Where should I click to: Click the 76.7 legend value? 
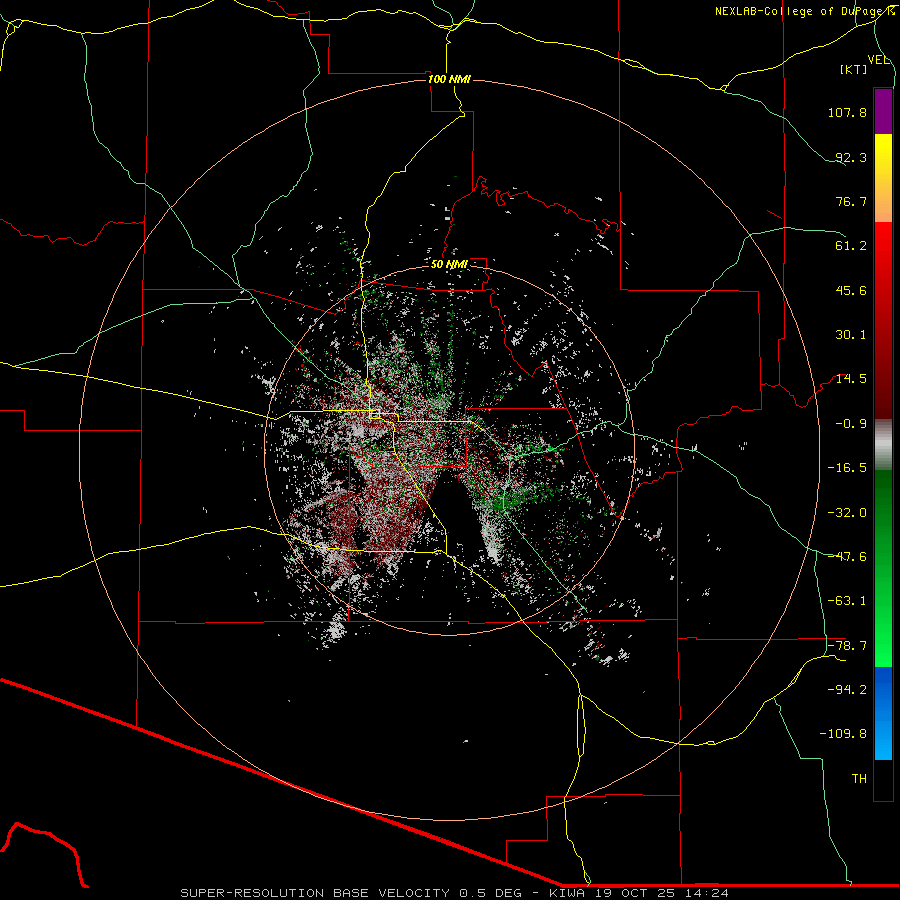coord(851,201)
